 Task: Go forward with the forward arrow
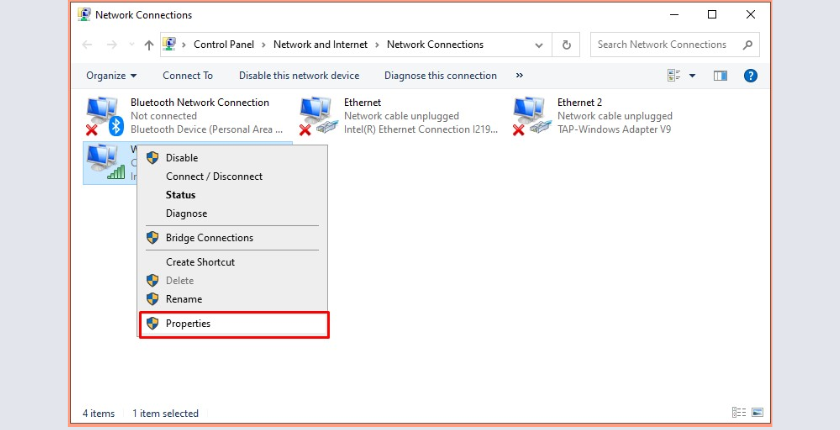111,45
